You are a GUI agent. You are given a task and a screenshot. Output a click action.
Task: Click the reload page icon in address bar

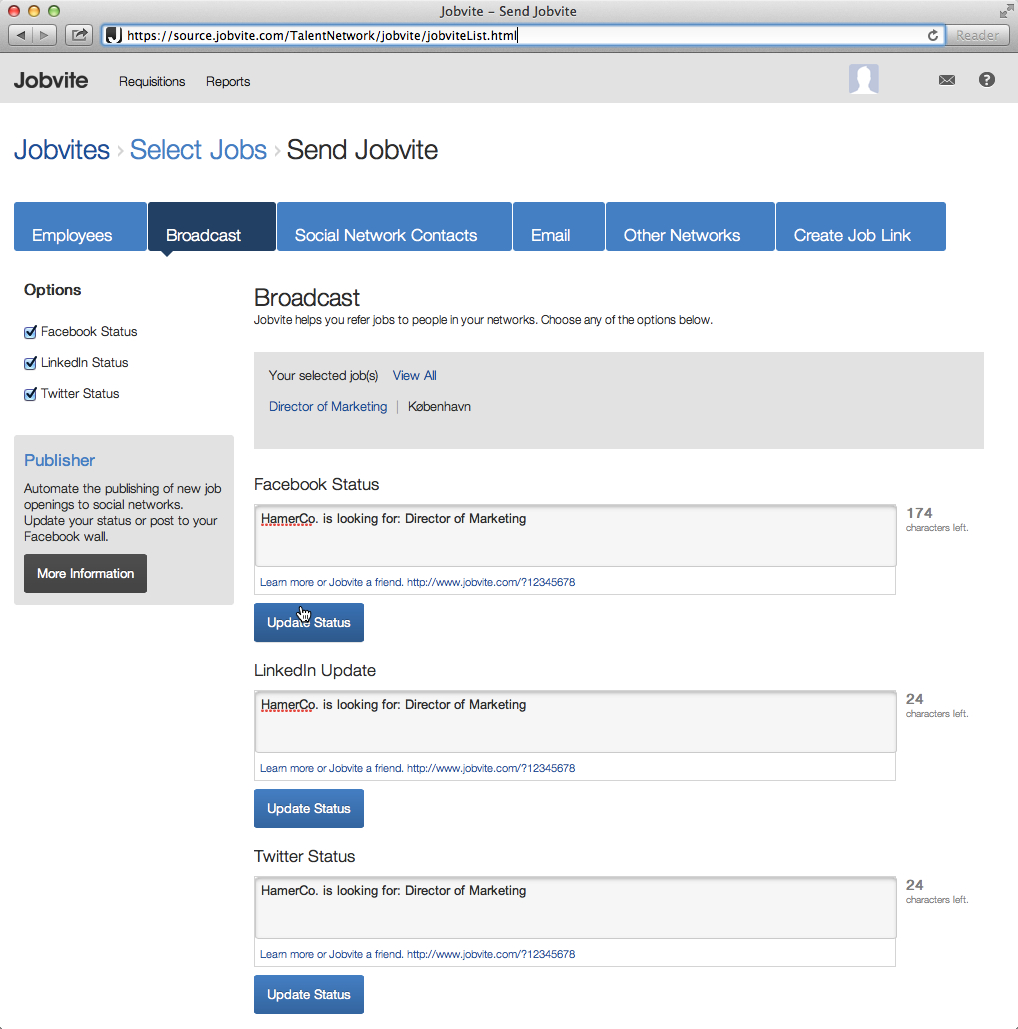click(933, 35)
